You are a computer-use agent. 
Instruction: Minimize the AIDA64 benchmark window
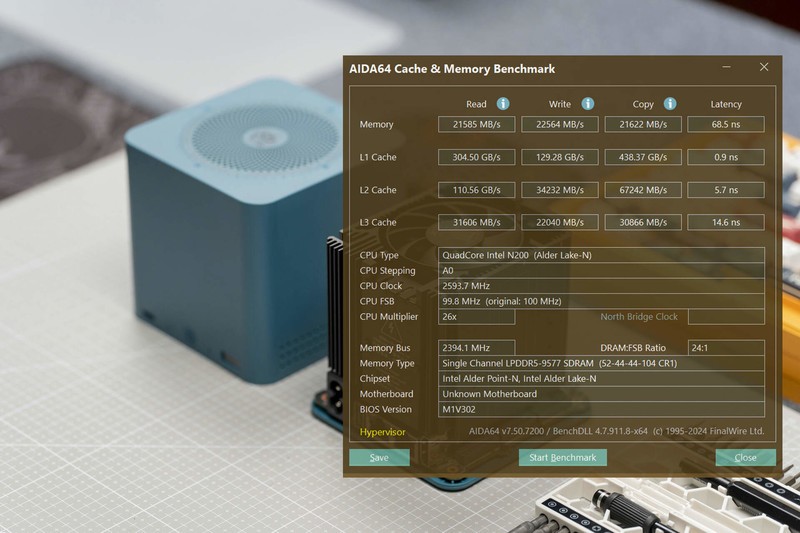click(x=727, y=68)
